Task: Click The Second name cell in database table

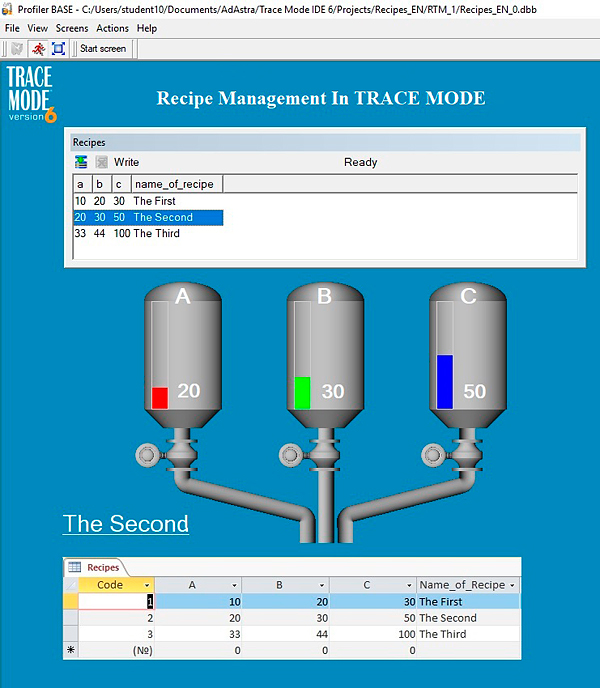Action: (468, 618)
